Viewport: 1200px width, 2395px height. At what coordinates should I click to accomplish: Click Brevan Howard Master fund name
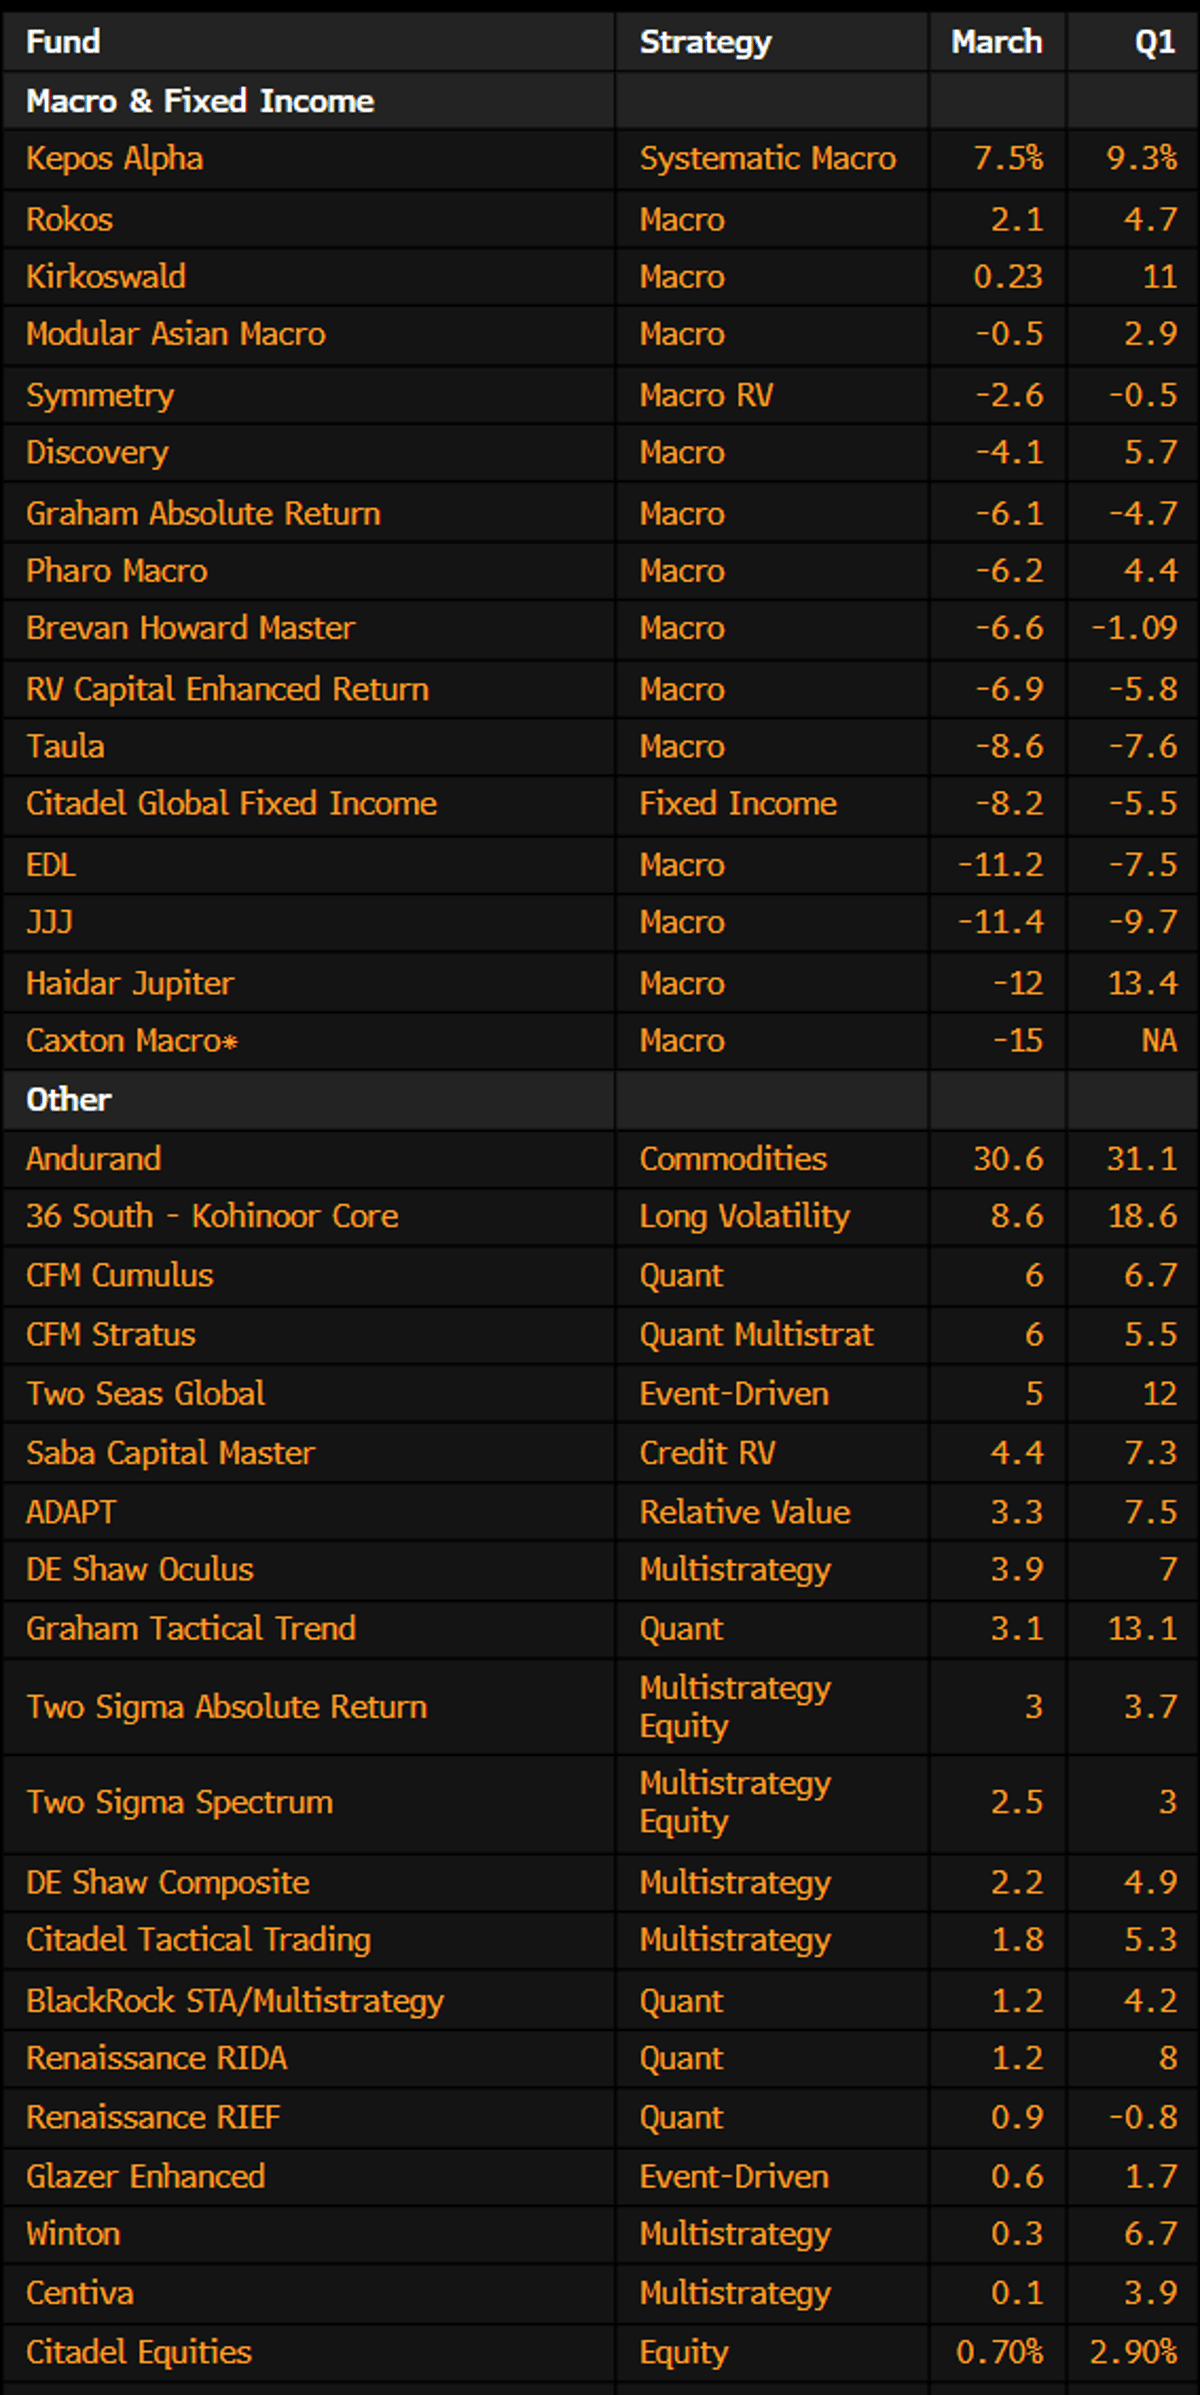(x=190, y=627)
